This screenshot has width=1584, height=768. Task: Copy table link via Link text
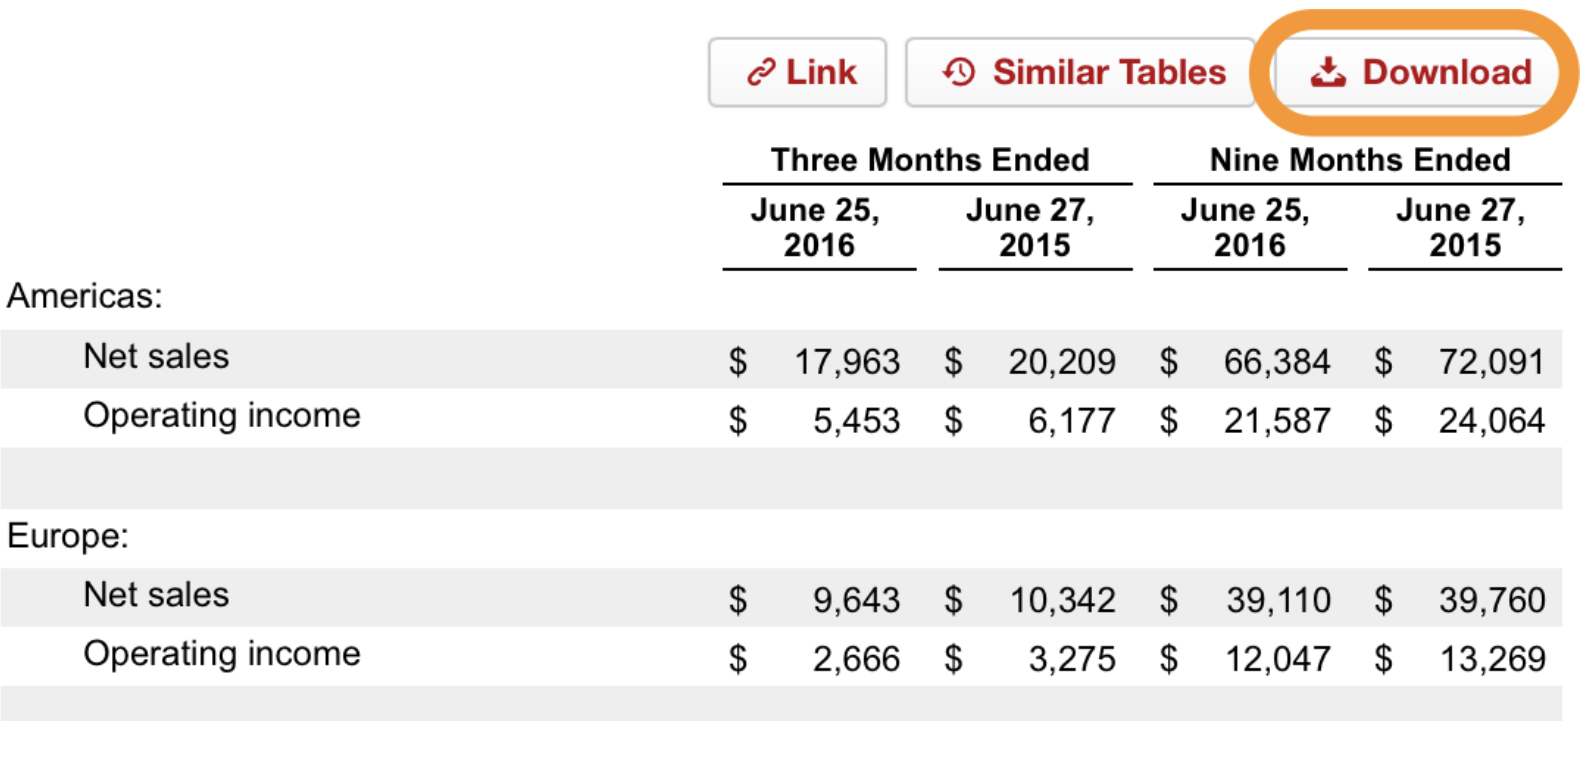pyautogui.click(x=821, y=72)
